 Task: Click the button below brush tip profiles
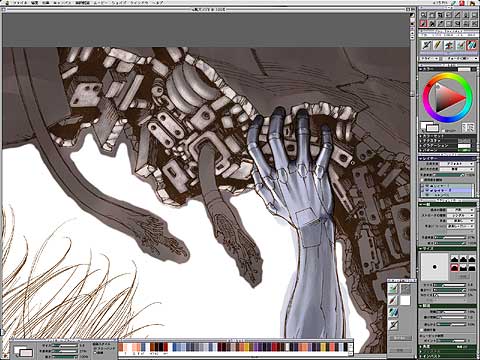tap(463, 277)
